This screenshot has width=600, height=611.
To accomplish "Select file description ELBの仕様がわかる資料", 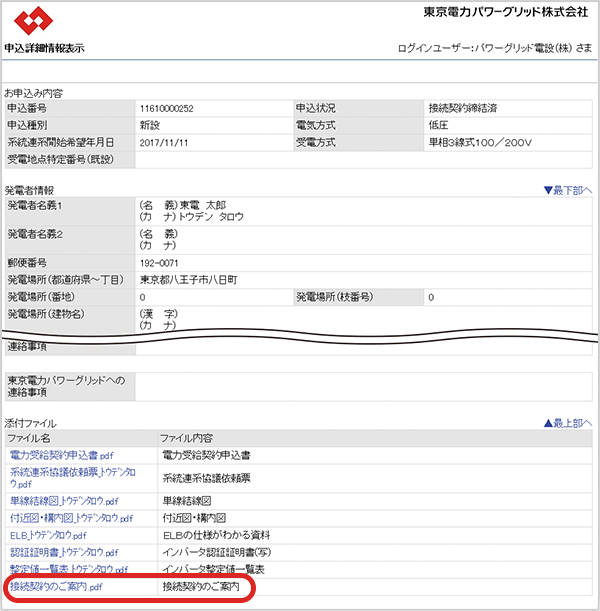I will pyautogui.click(x=216, y=535).
